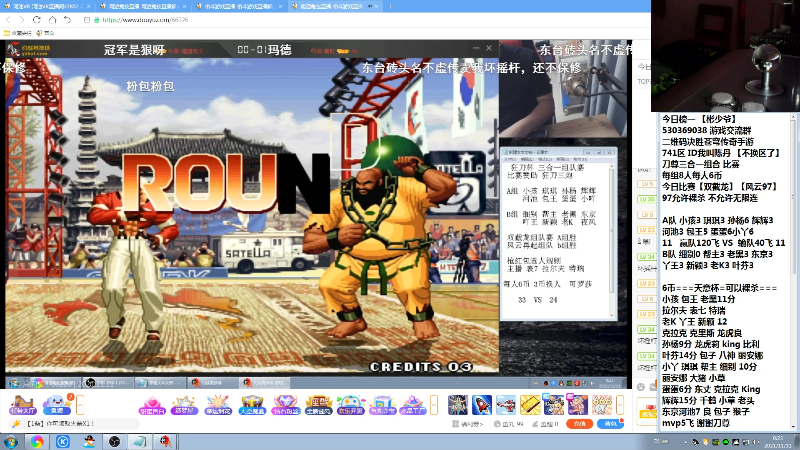Open the colorful browser taskbar icon

37,441
